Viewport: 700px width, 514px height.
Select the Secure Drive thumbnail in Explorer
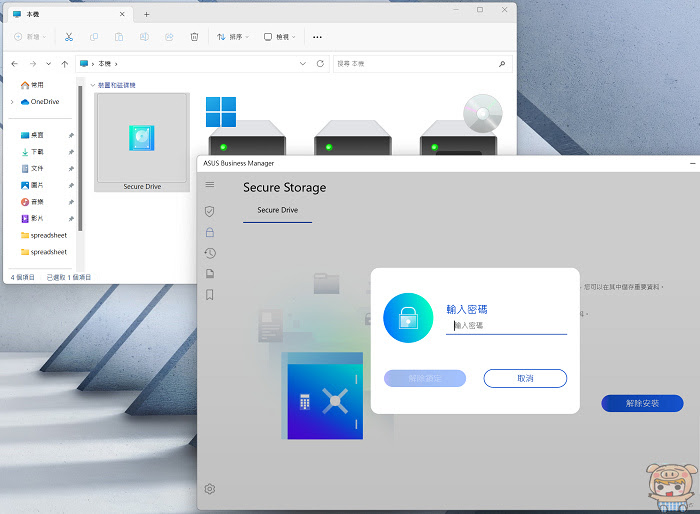point(142,142)
